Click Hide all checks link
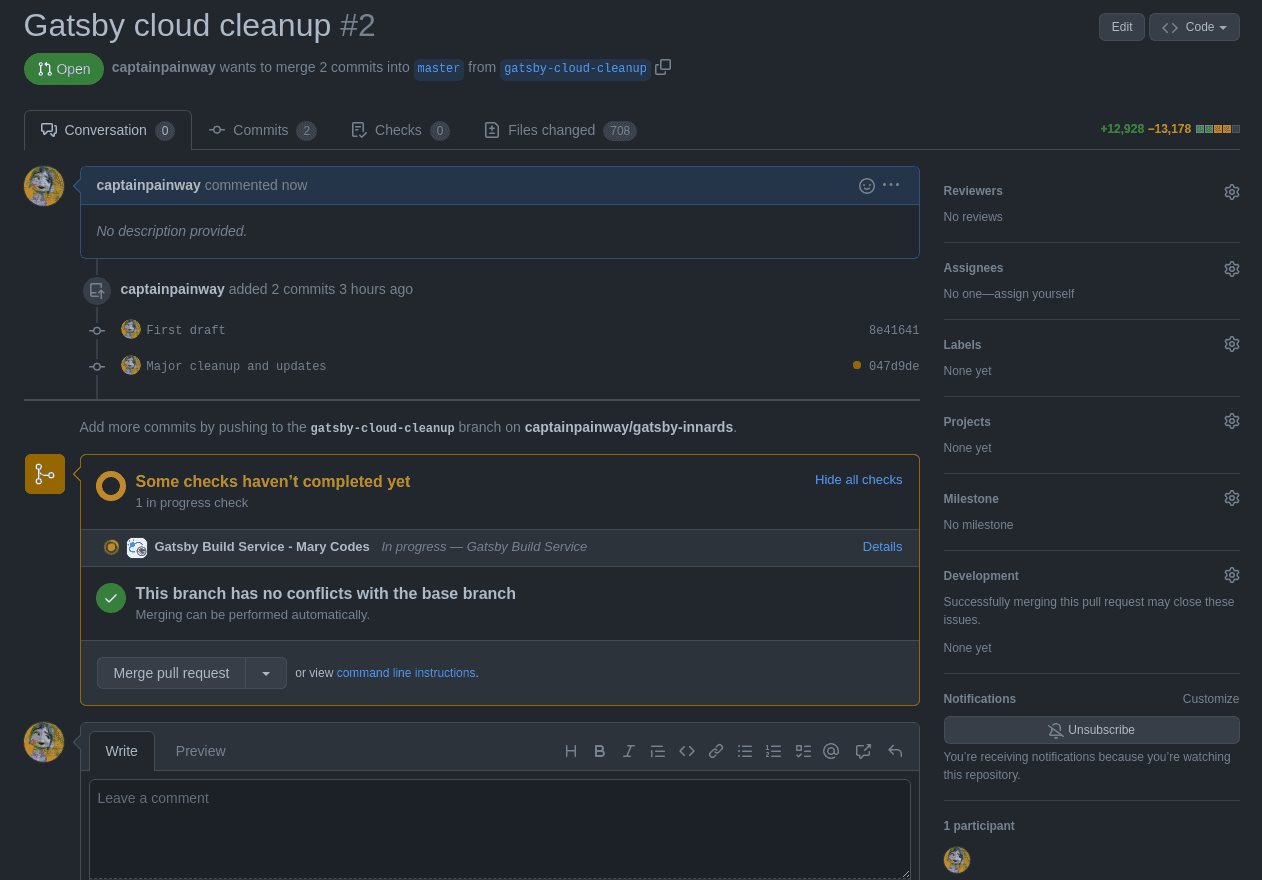Image resolution: width=1262 pixels, height=880 pixels. 858,480
